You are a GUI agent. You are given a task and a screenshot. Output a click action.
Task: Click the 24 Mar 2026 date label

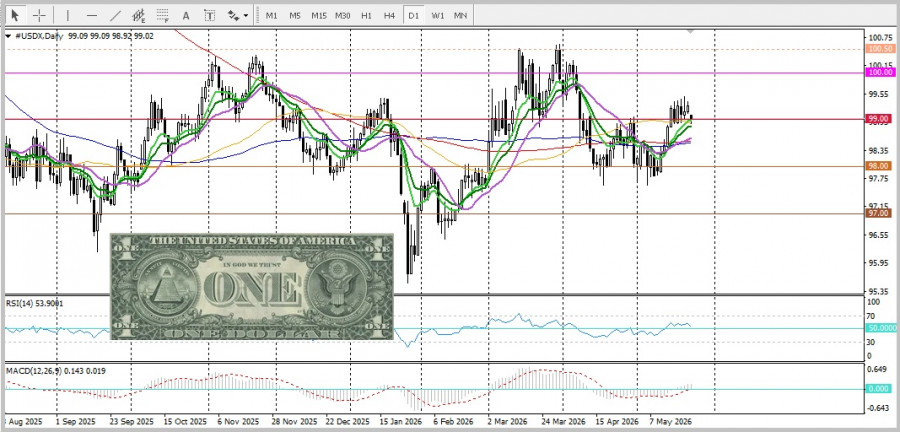tap(563, 421)
